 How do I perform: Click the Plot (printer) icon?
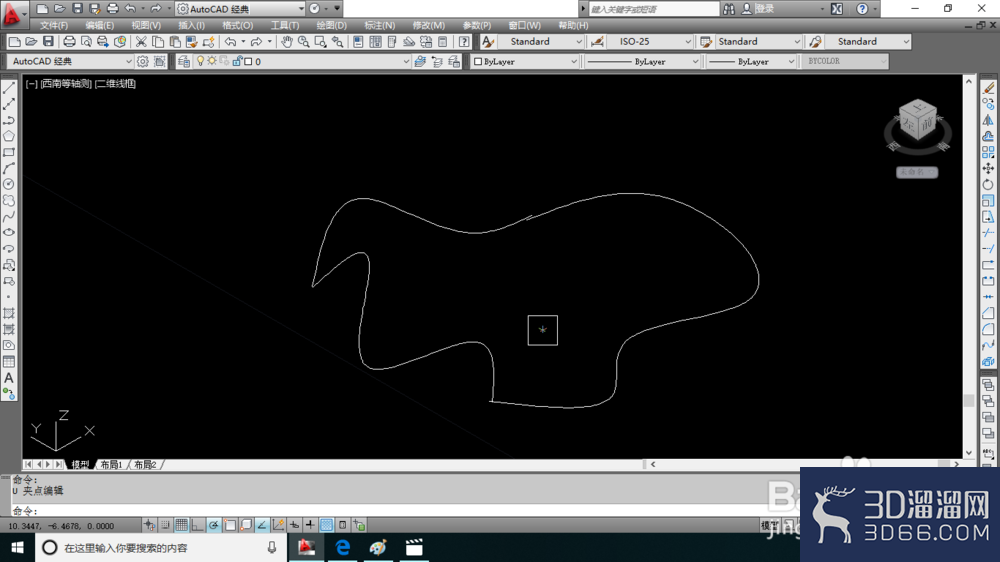point(69,42)
